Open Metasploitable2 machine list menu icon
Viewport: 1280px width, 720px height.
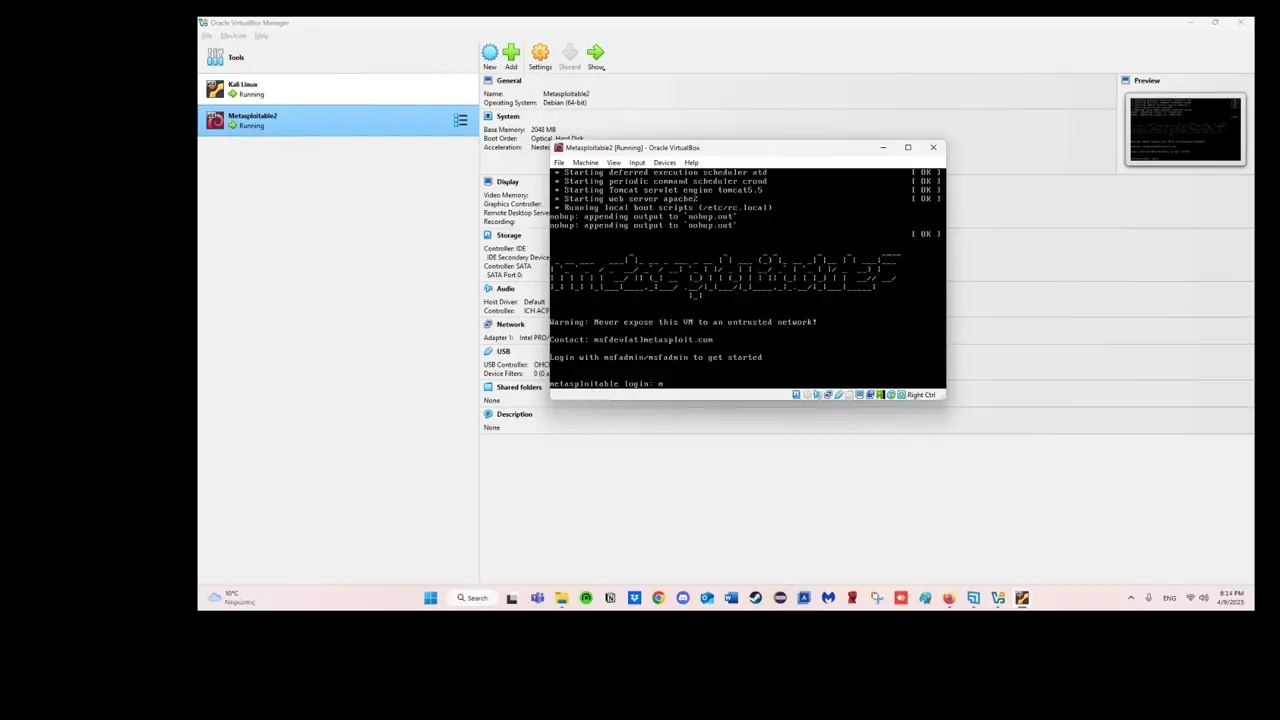[461, 120]
